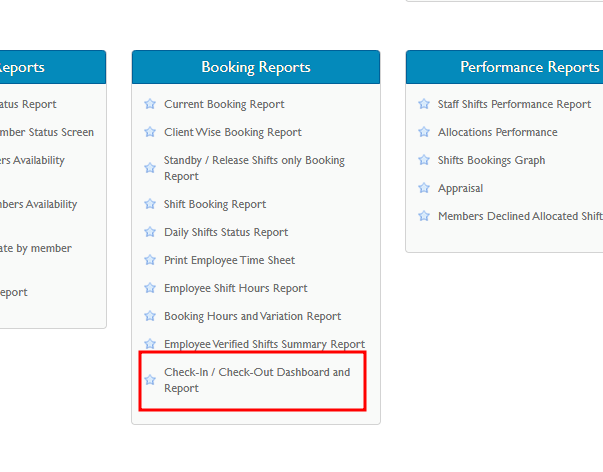Mark Daily Shifts Status Report as favorite
Image resolution: width=603 pixels, height=472 pixels.
(150, 232)
